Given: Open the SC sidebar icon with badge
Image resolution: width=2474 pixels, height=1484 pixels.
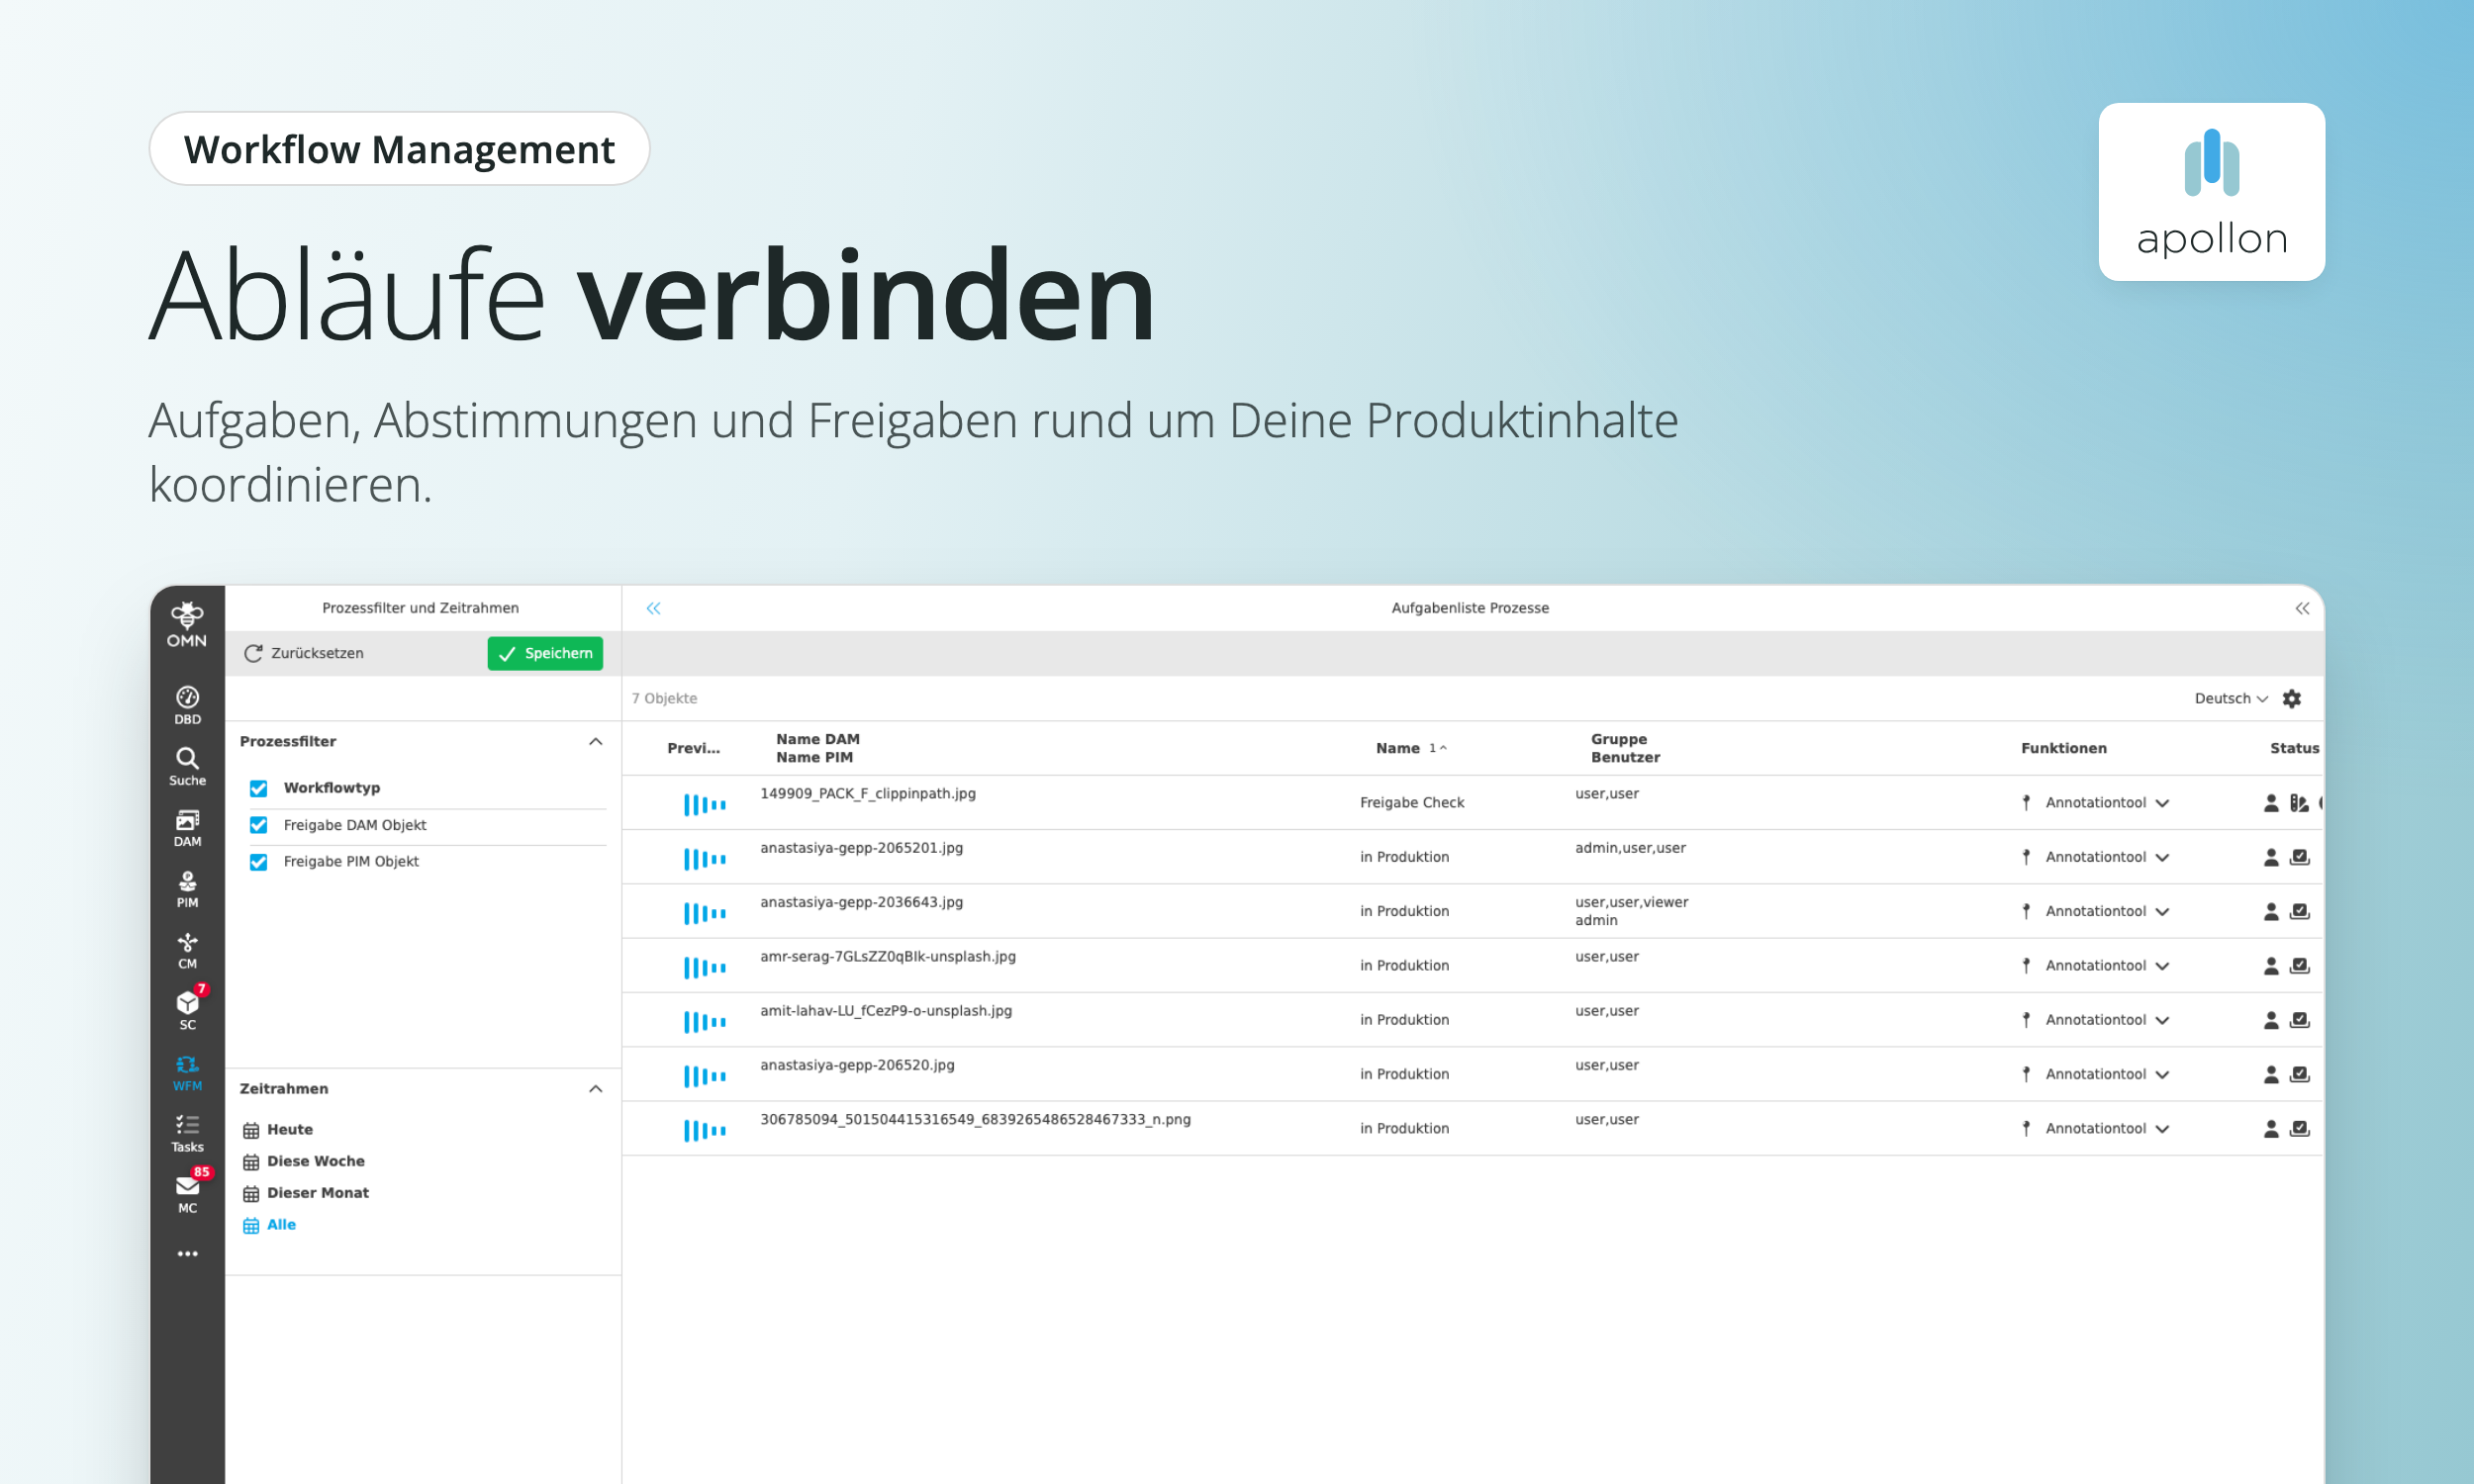Looking at the screenshot, I should [187, 1010].
